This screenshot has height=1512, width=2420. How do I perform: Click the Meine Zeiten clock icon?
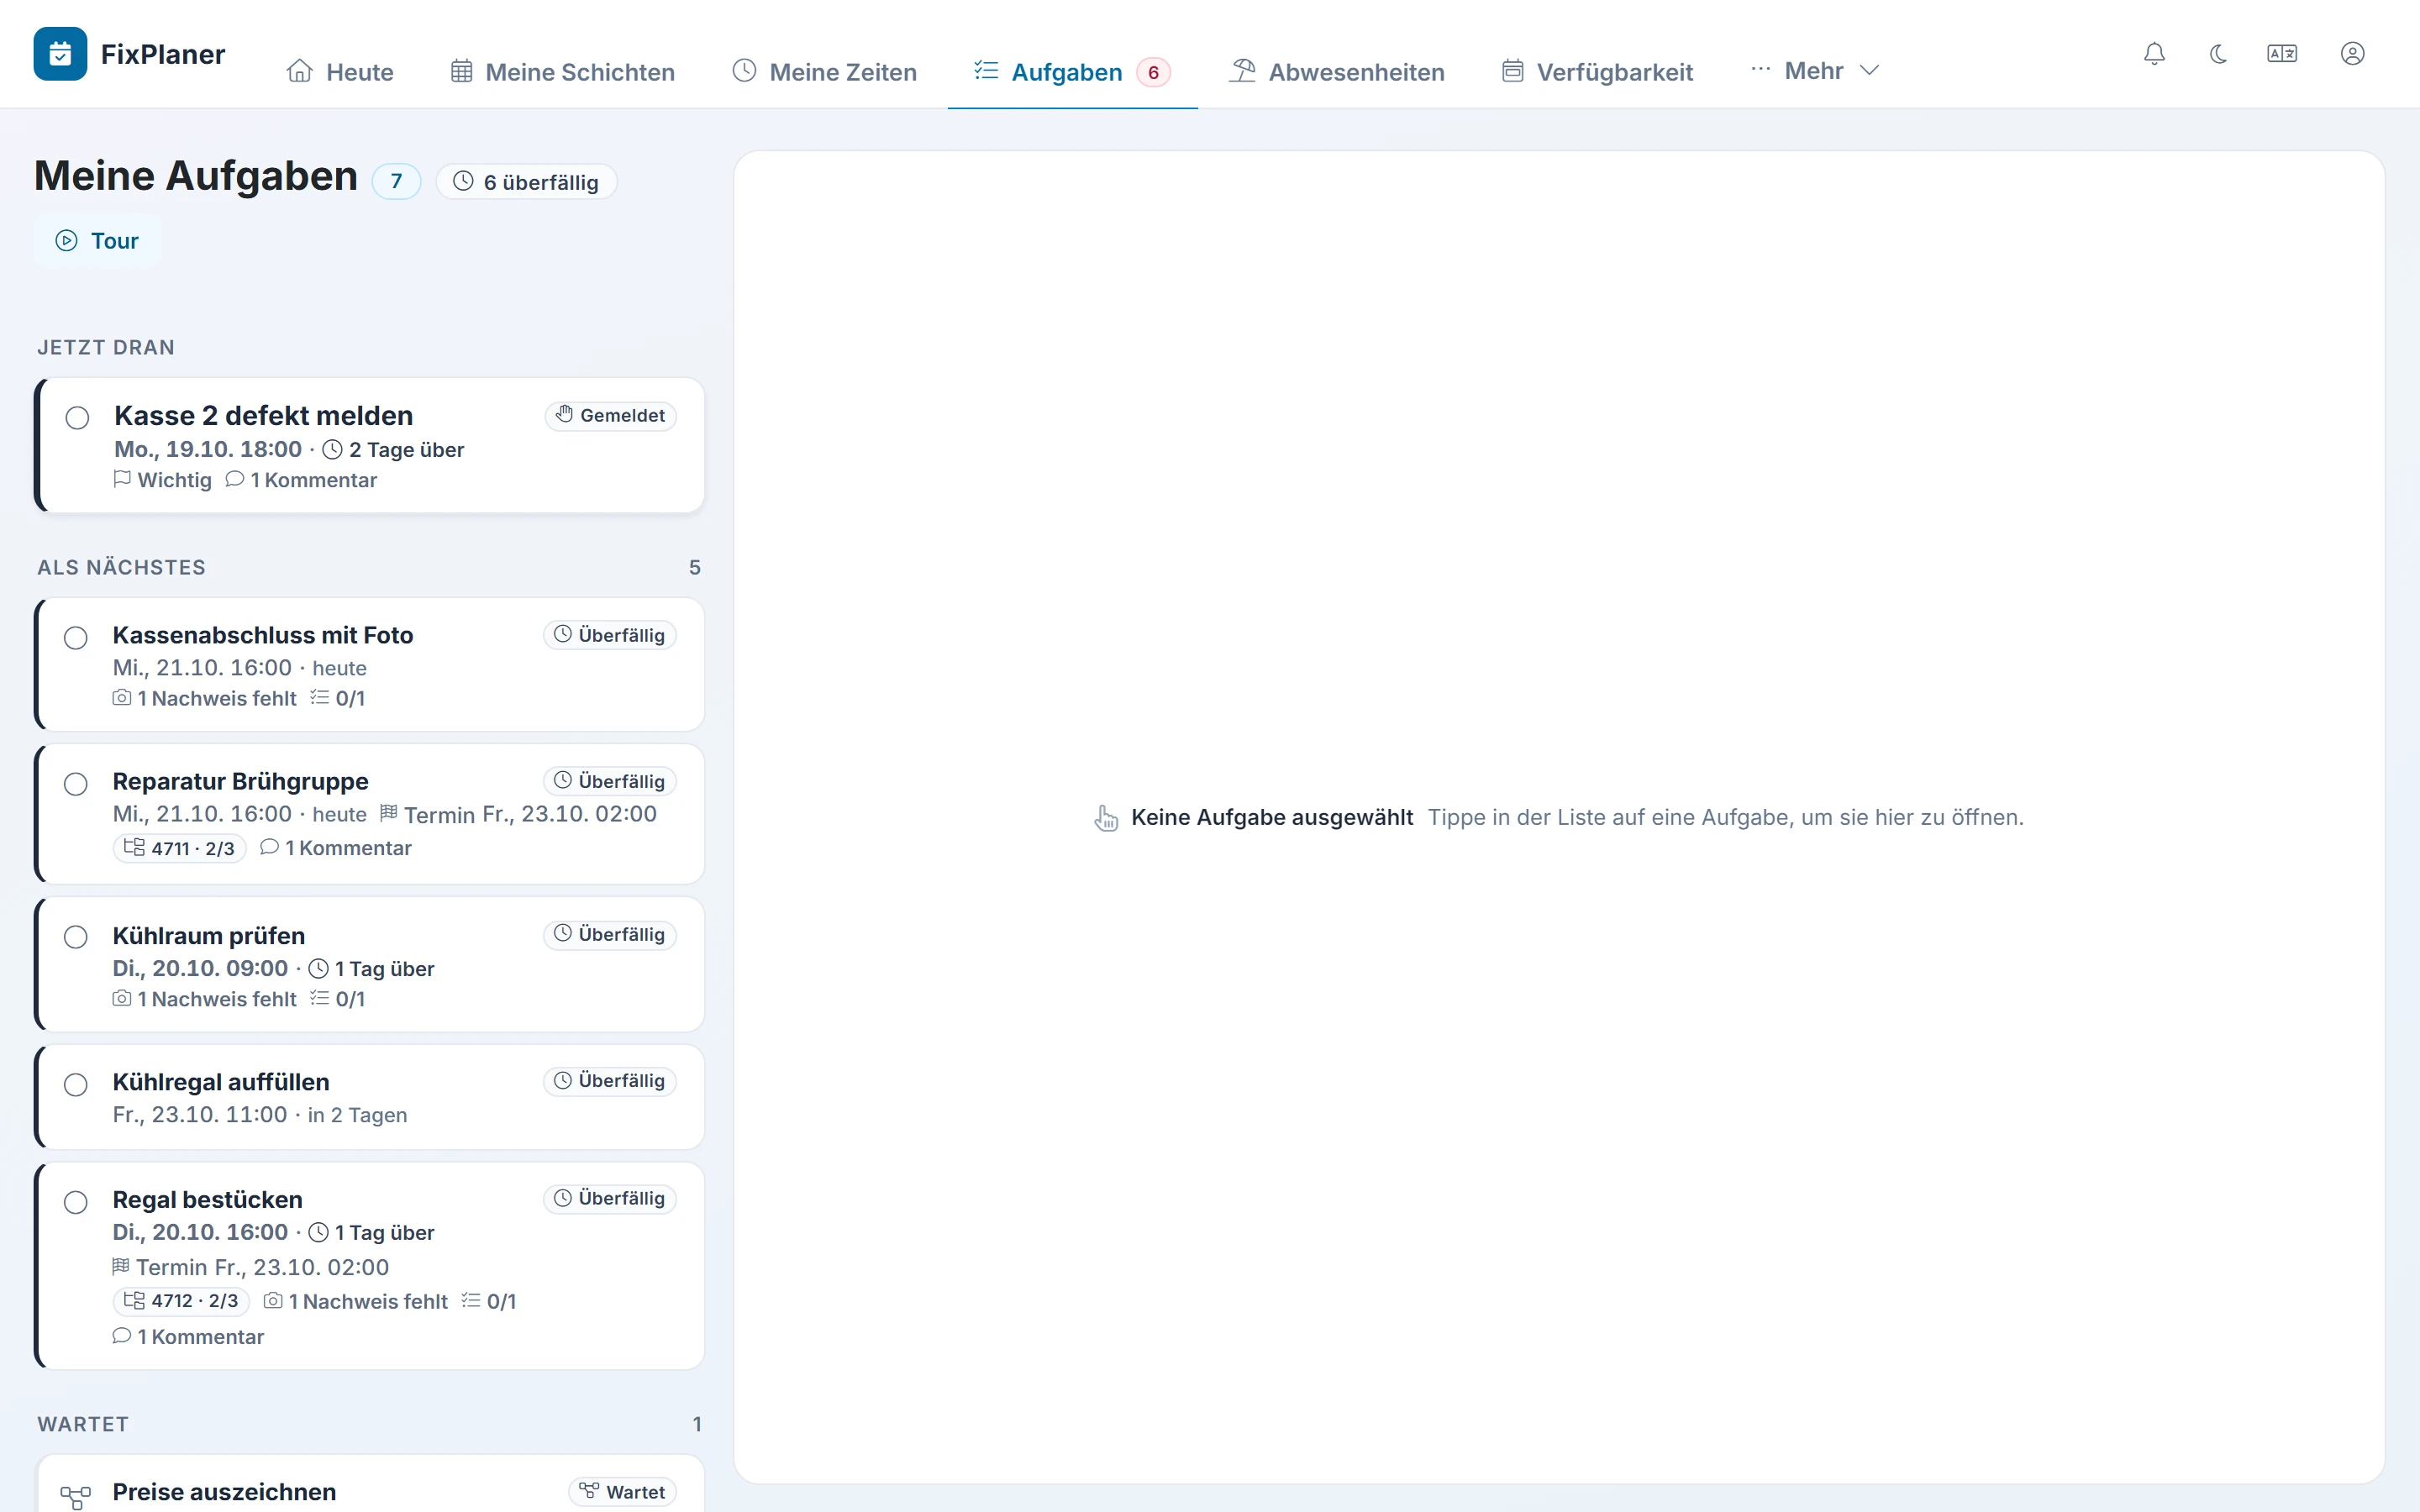[744, 71]
